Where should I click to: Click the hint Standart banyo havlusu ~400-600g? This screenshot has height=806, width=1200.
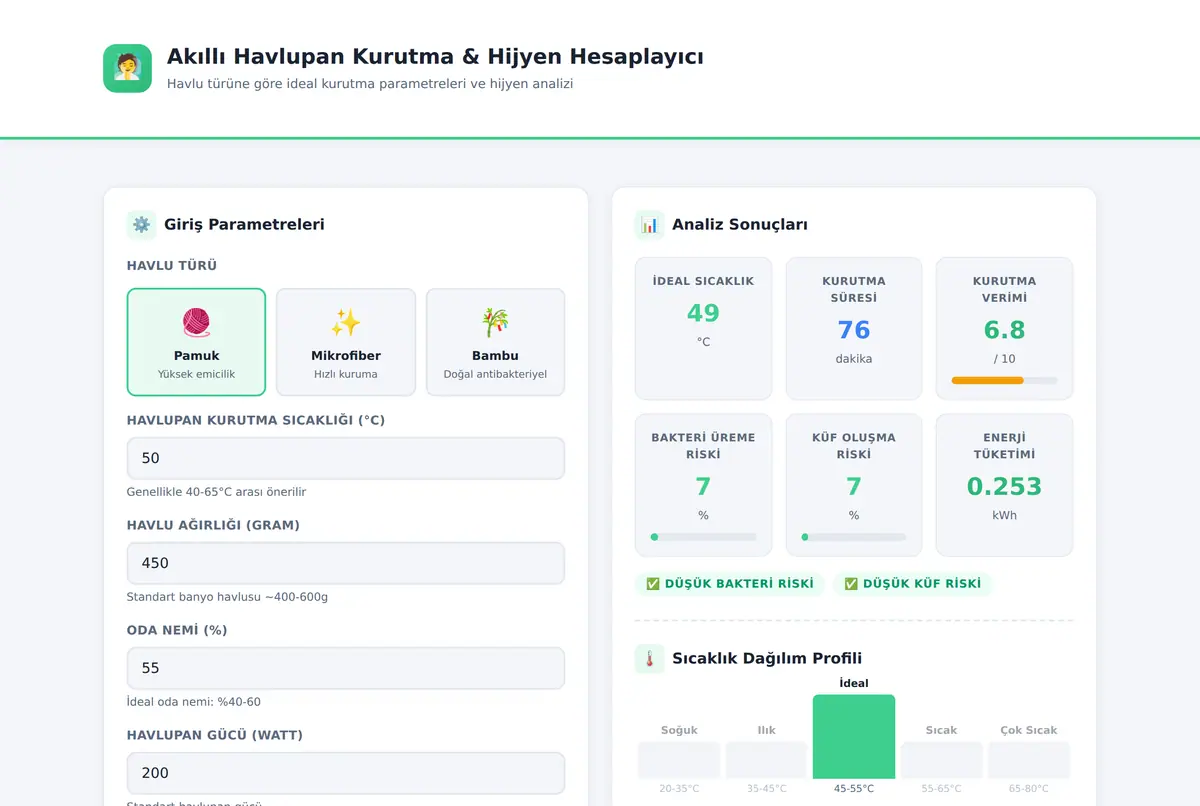point(227,597)
